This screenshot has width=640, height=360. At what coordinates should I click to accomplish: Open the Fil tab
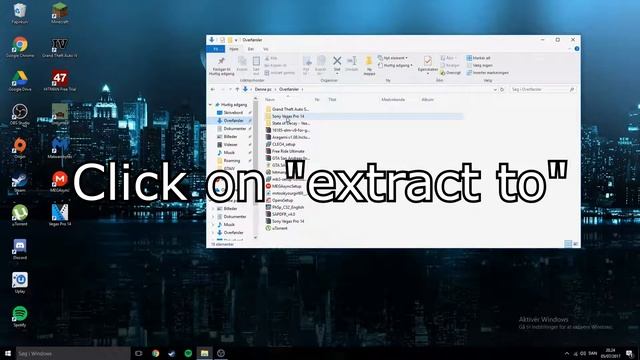[216, 49]
